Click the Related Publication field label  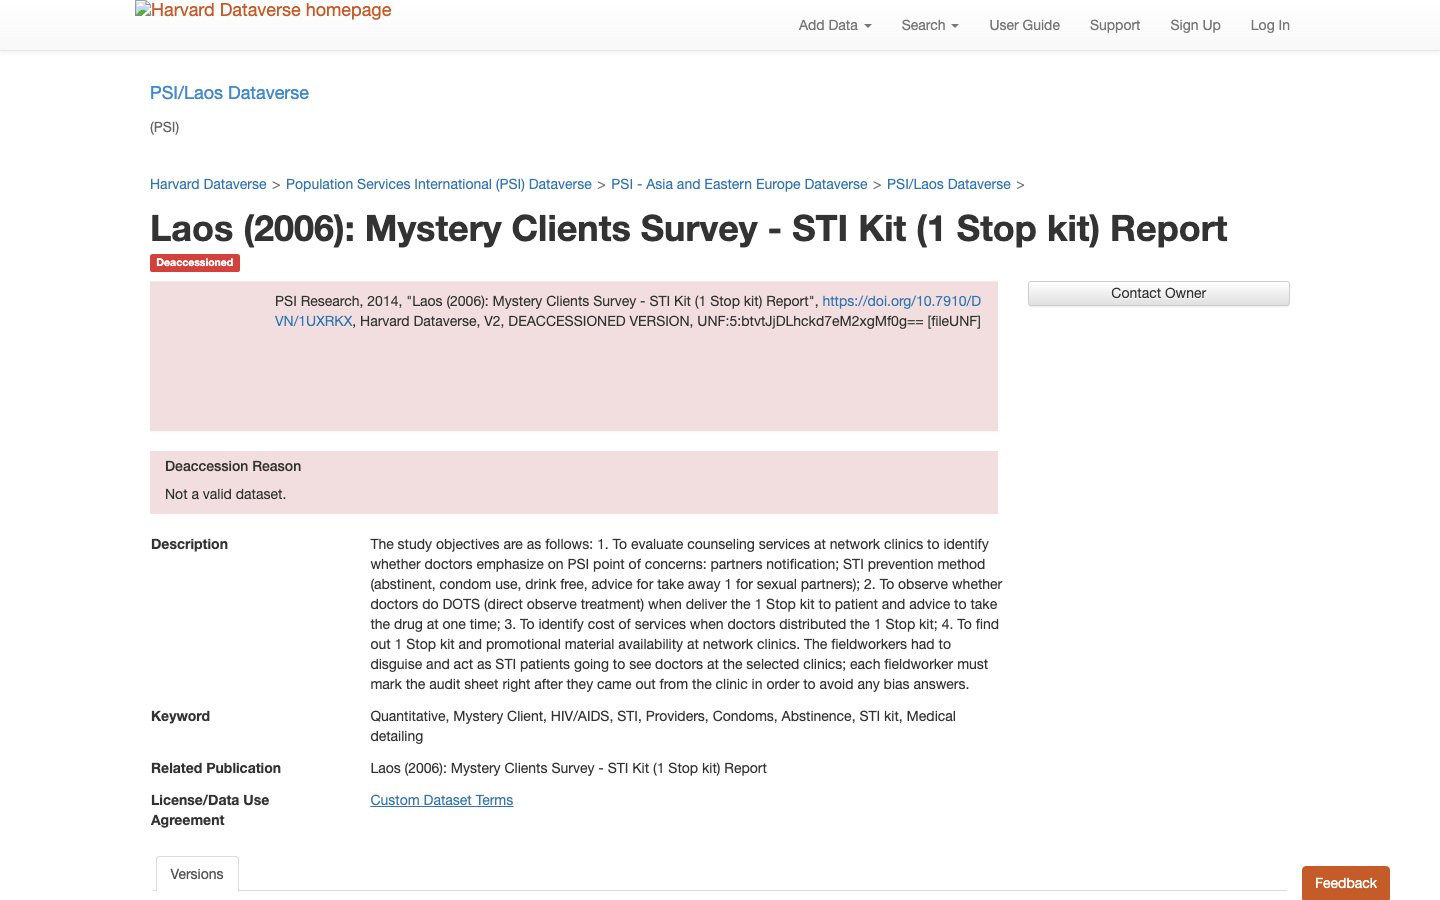(216, 768)
